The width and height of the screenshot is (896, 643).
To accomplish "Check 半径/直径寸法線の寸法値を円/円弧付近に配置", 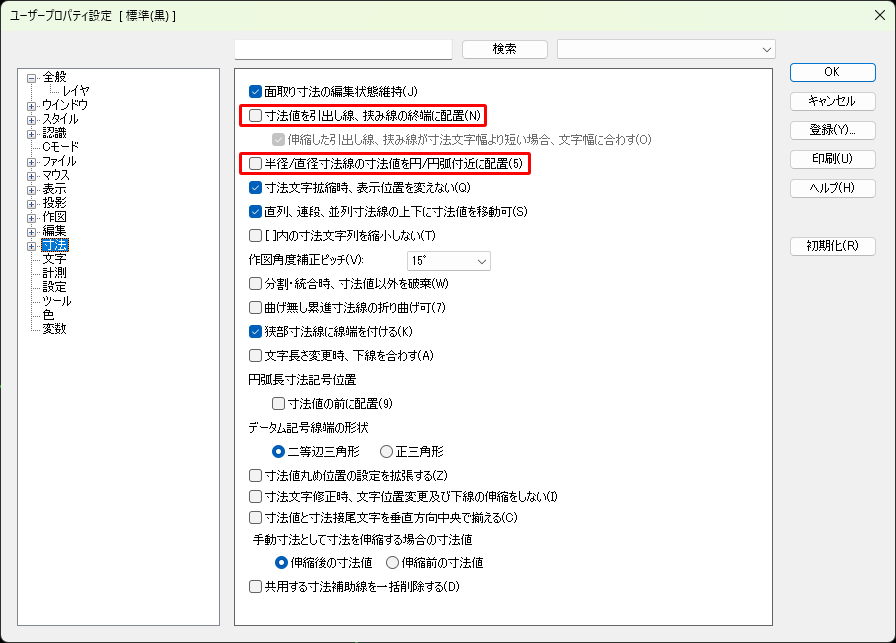I will pyautogui.click(x=256, y=163).
